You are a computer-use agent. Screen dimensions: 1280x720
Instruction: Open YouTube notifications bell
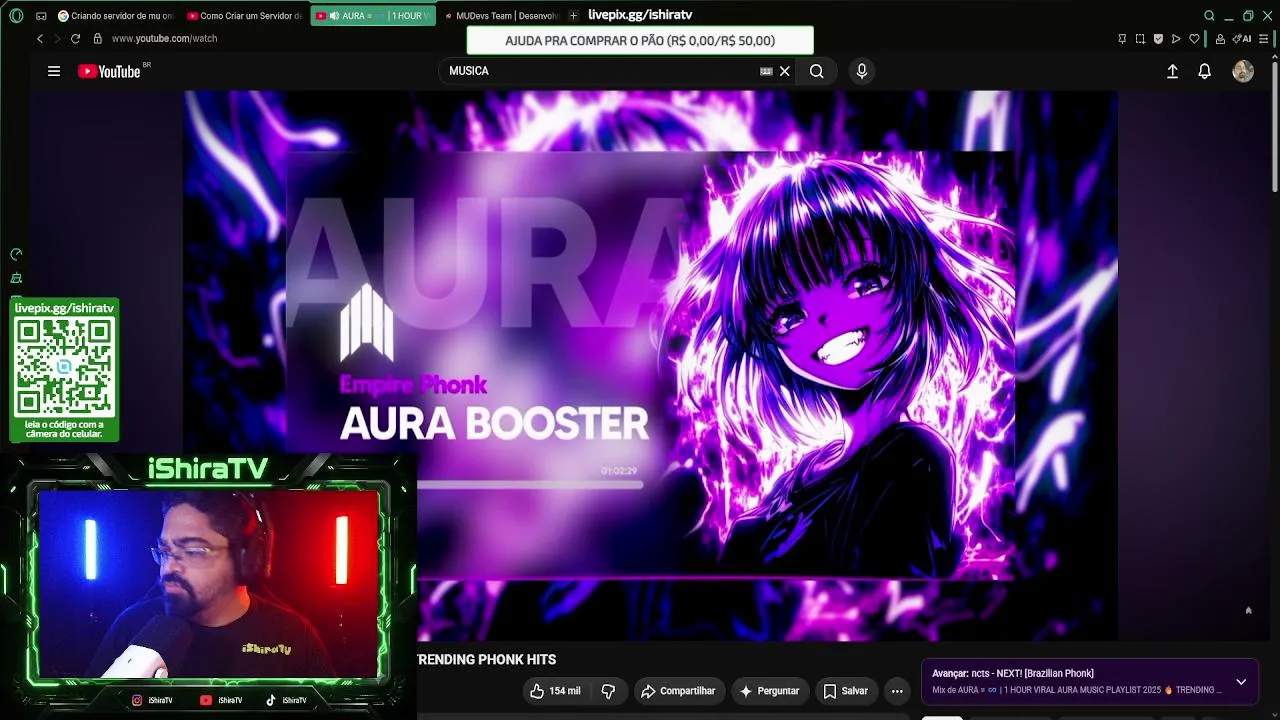1205,71
